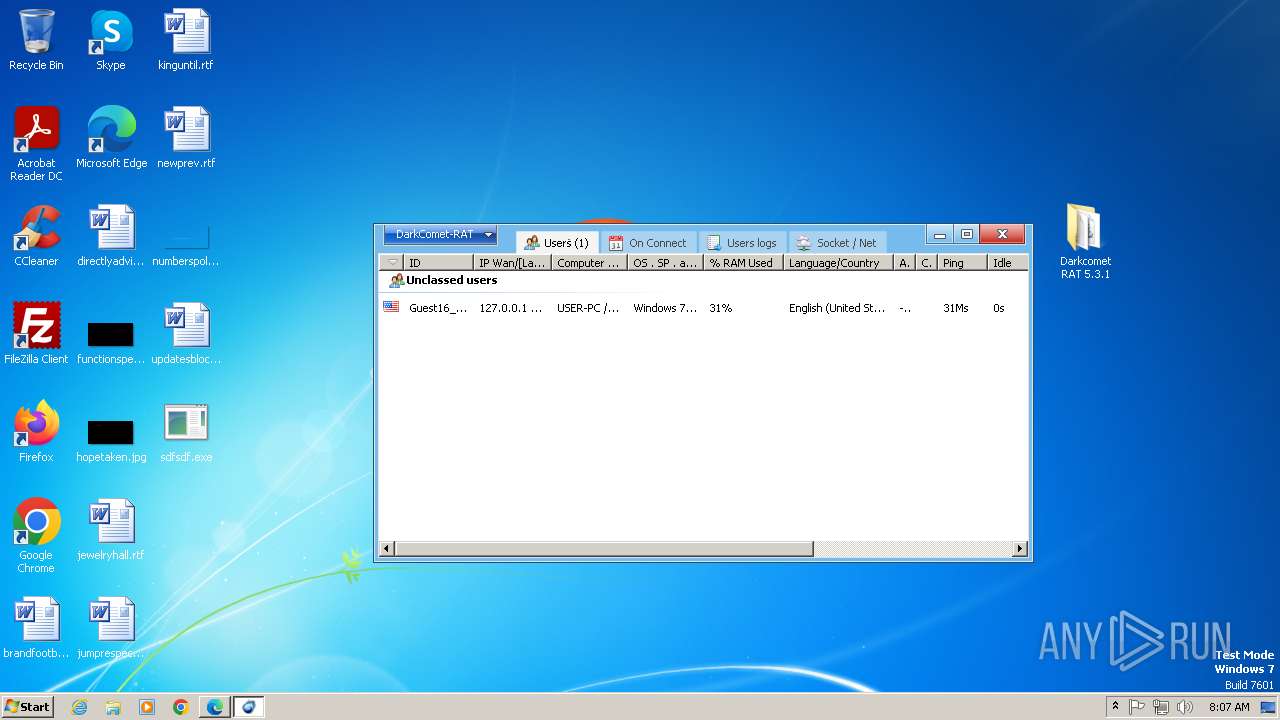Select the sdfsdf.exe program icon
Viewport: 1280px width, 720px height.
186,432
